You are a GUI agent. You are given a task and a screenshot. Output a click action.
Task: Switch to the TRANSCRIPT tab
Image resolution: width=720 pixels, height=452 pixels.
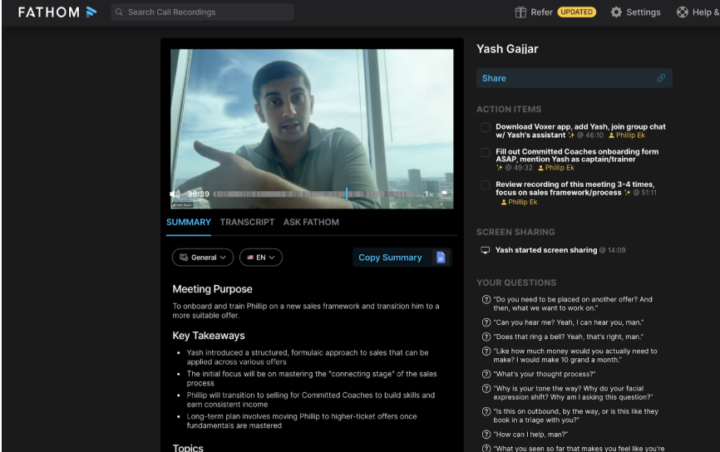(x=247, y=222)
